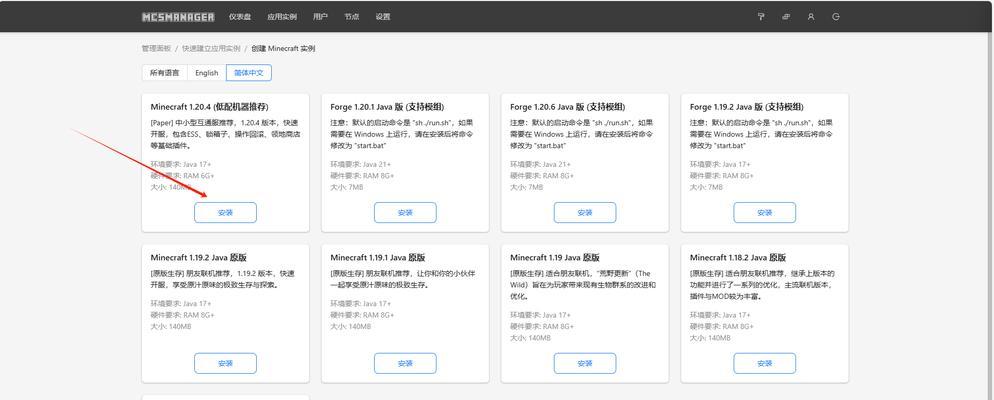Click the Minecraft 1.18.2 Java 原版 title

point(738,258)
